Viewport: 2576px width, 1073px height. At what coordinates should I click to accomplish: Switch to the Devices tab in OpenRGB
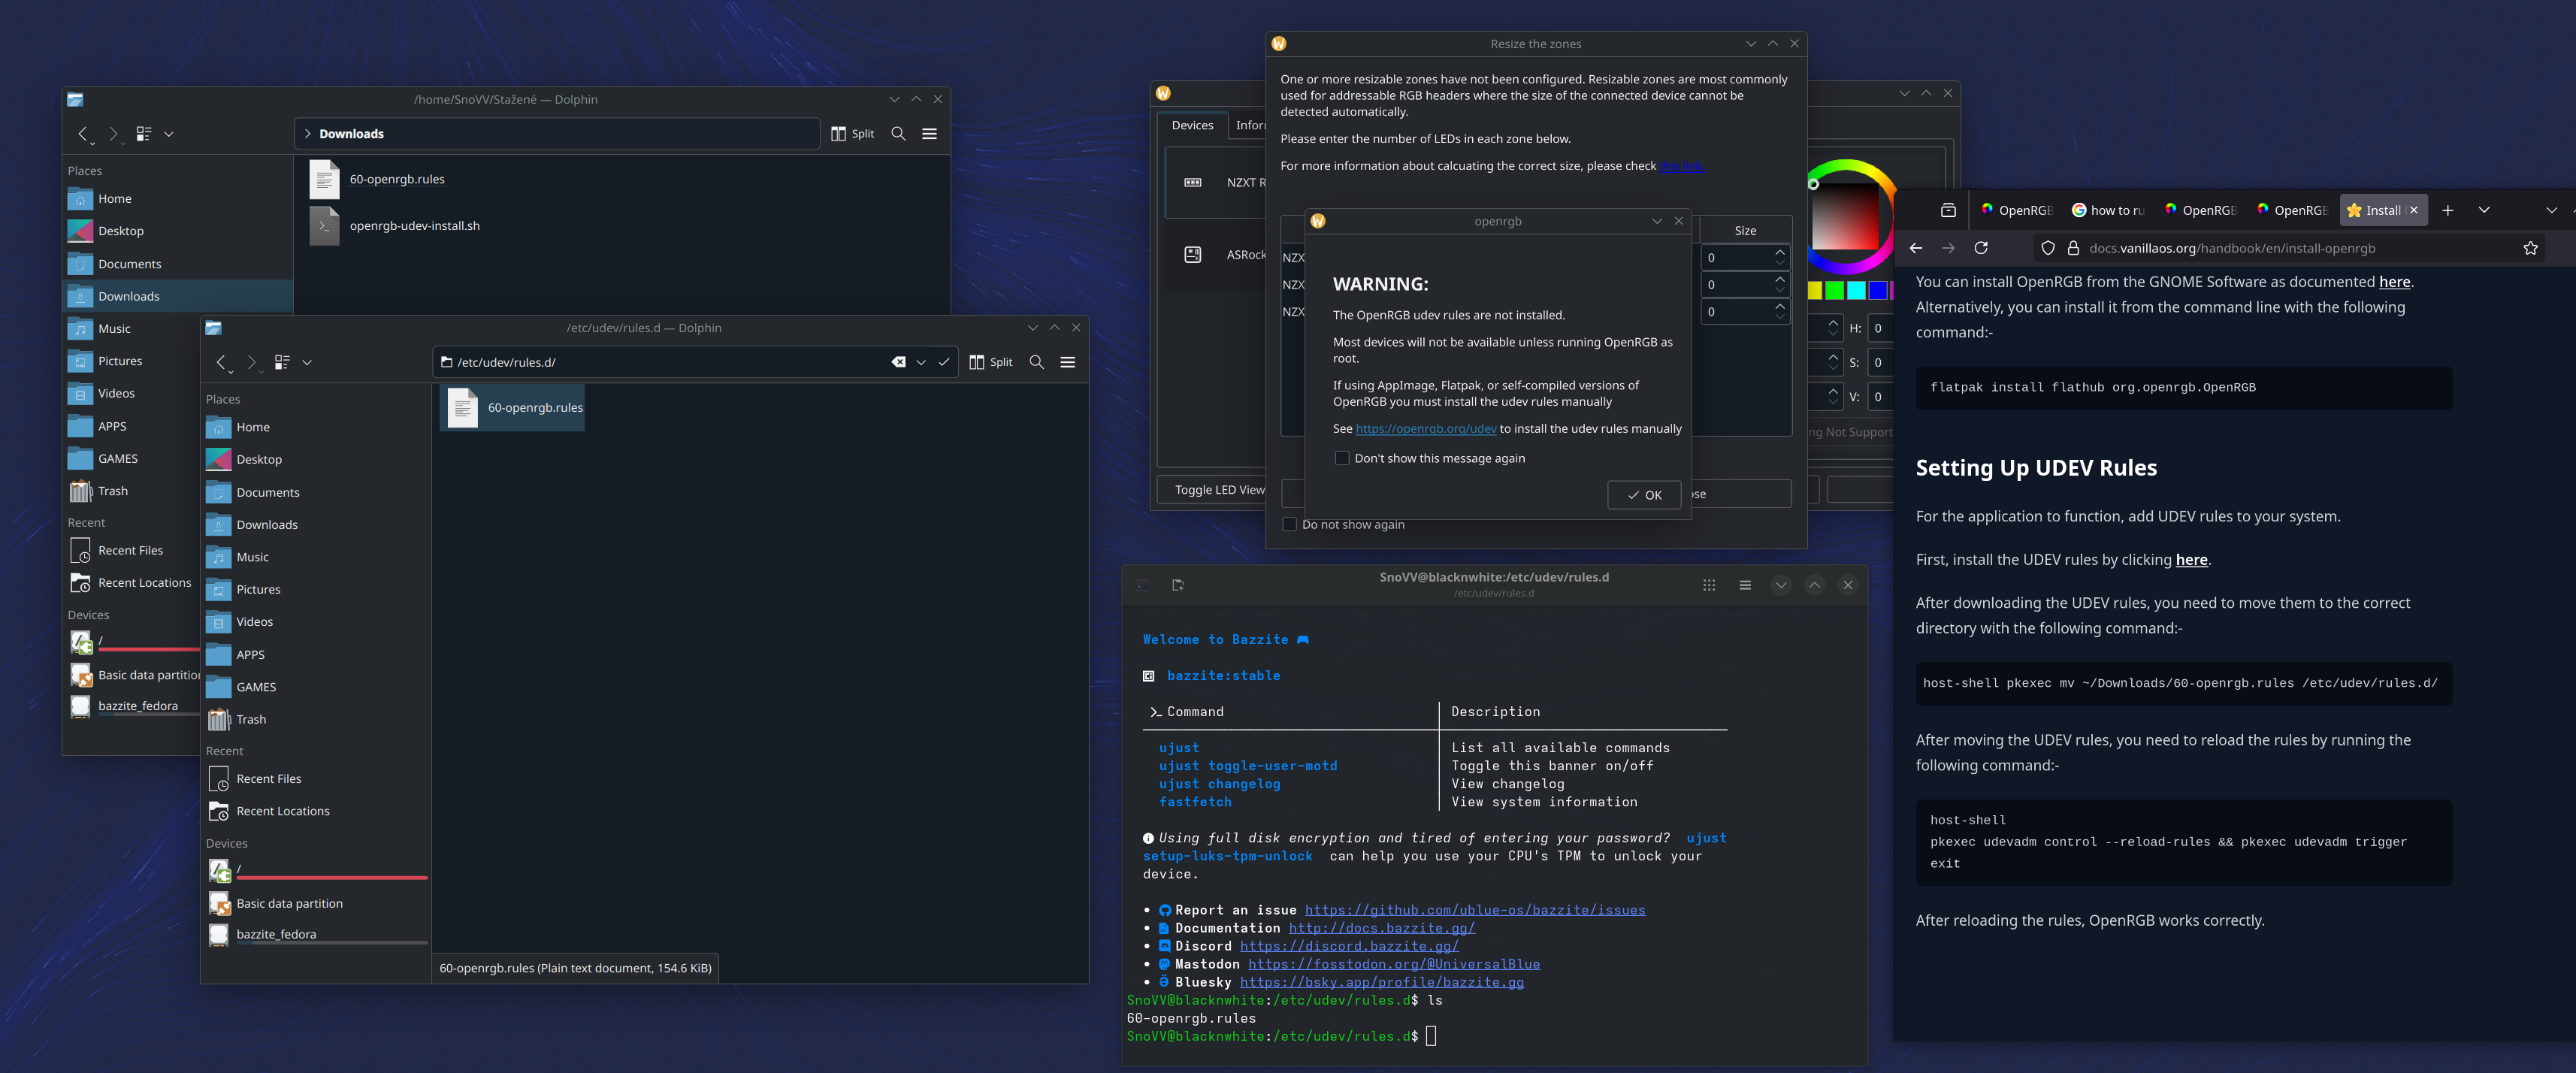click(x=1192, y=125)
